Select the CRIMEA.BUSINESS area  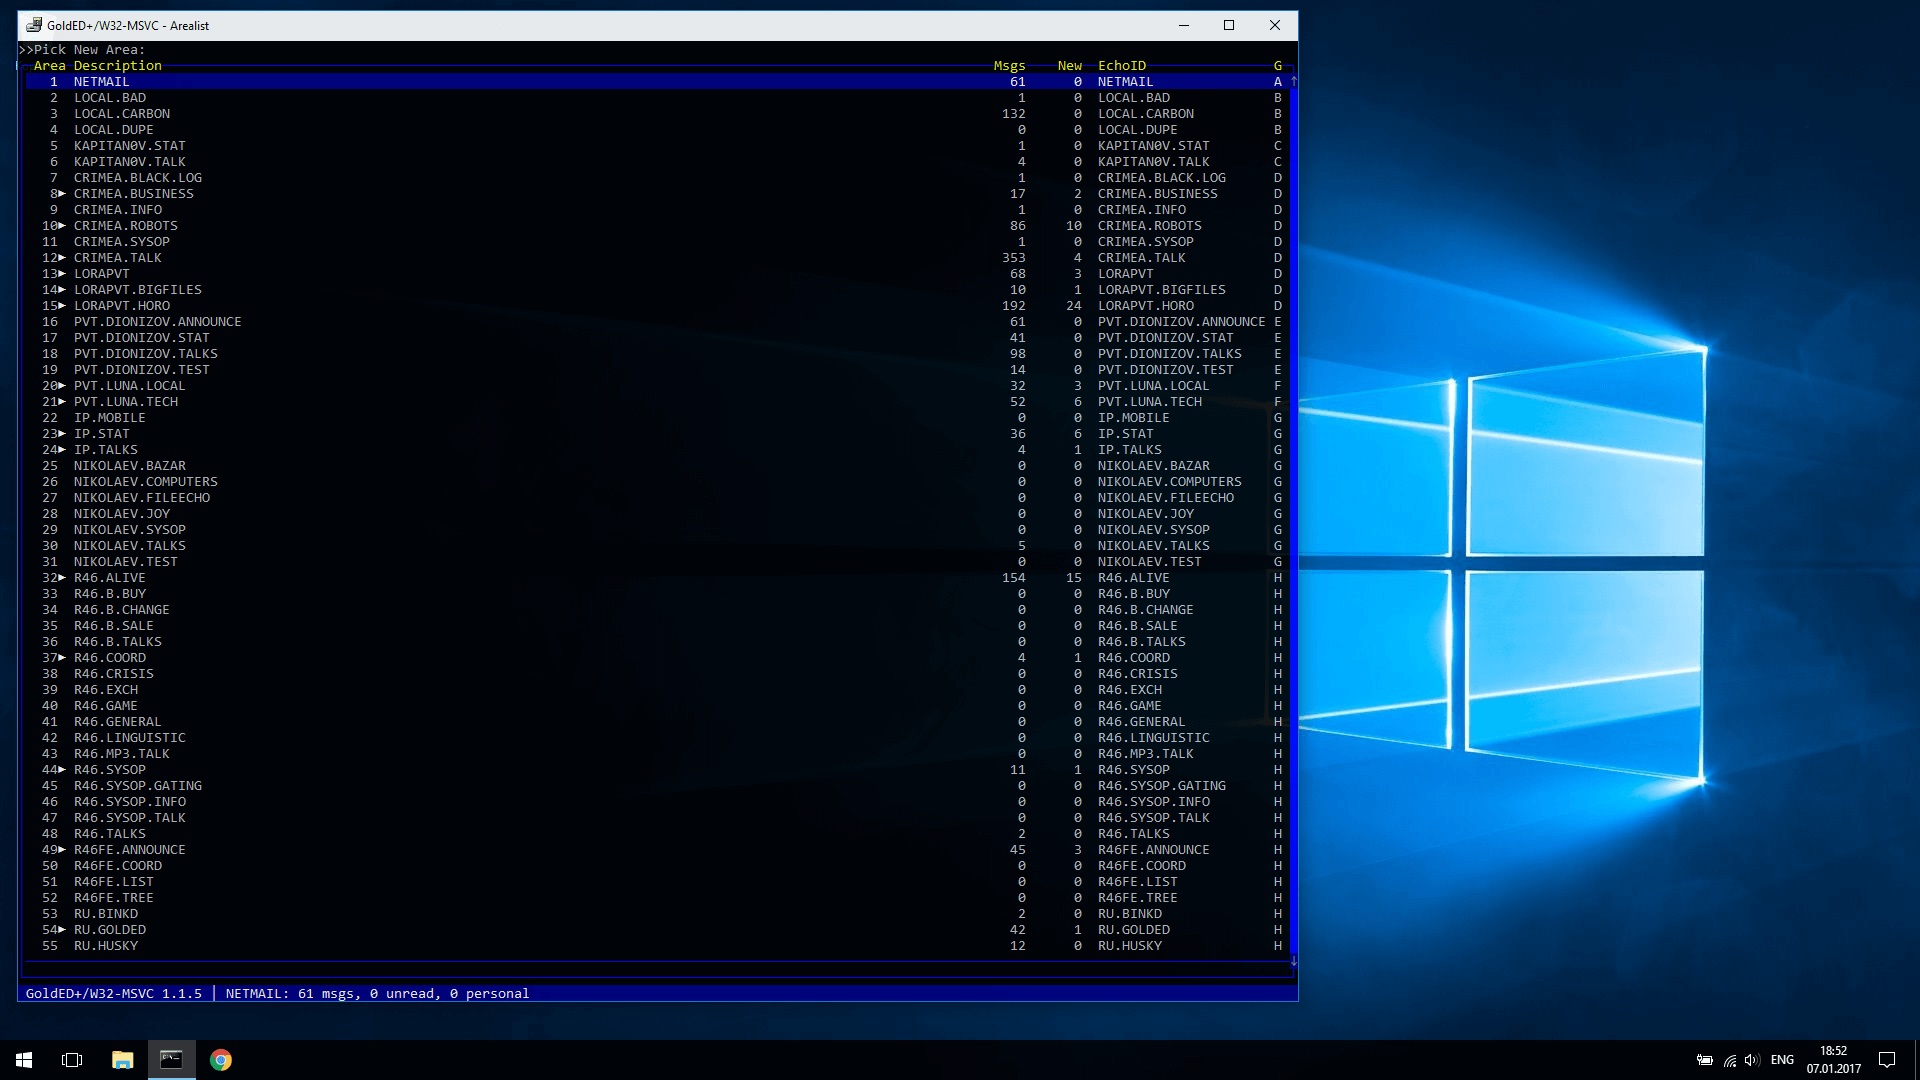[657, 194]
